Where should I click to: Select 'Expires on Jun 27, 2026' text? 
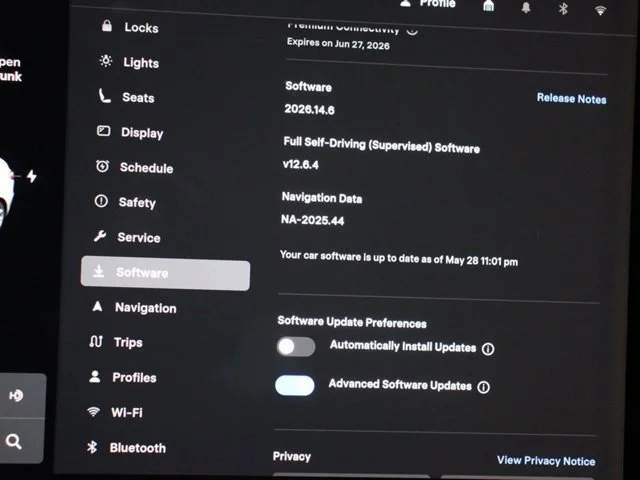pos(338,43)
